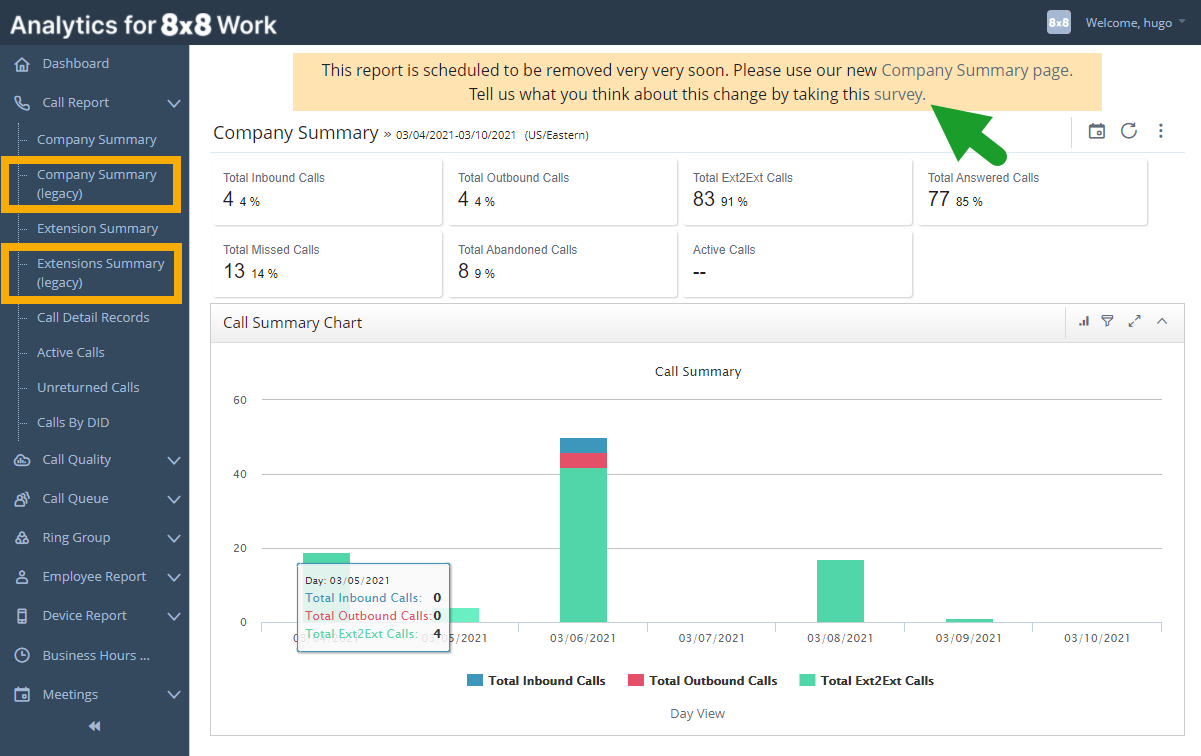Refresh the Company Summary report
1201x756 pixels.
pos(1128,131)
